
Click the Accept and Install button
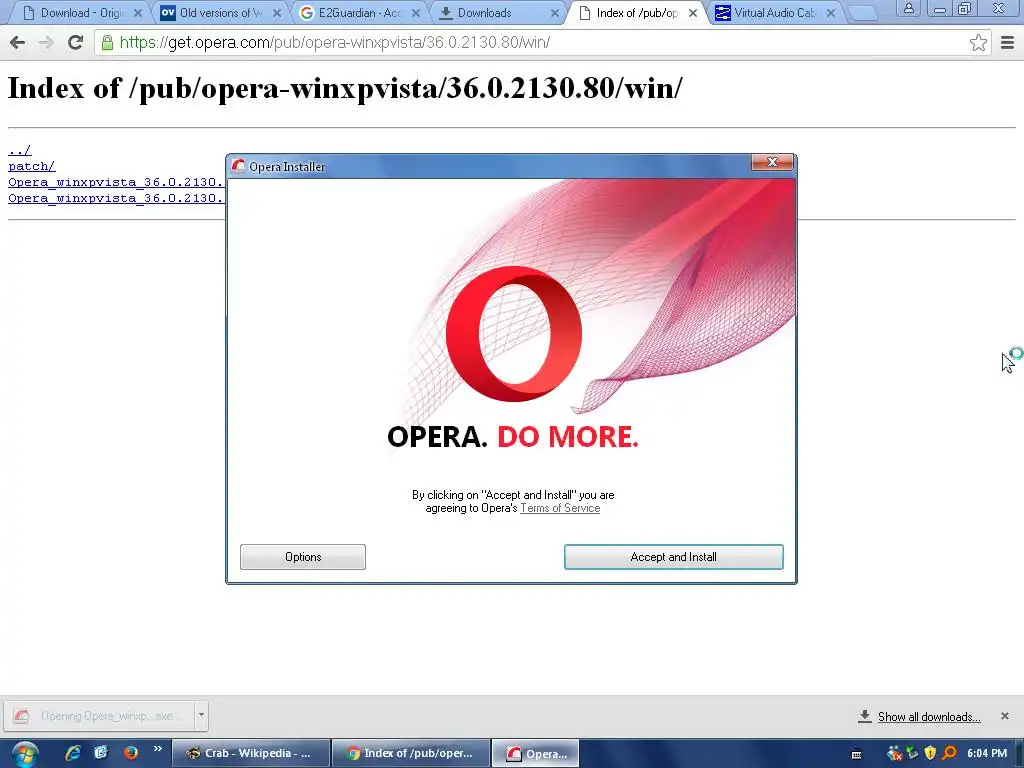(x=673, y=557)
